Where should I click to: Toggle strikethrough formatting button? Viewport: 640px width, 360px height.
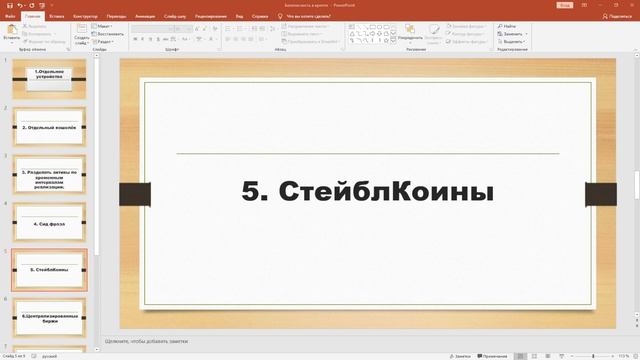coord(166,39)
